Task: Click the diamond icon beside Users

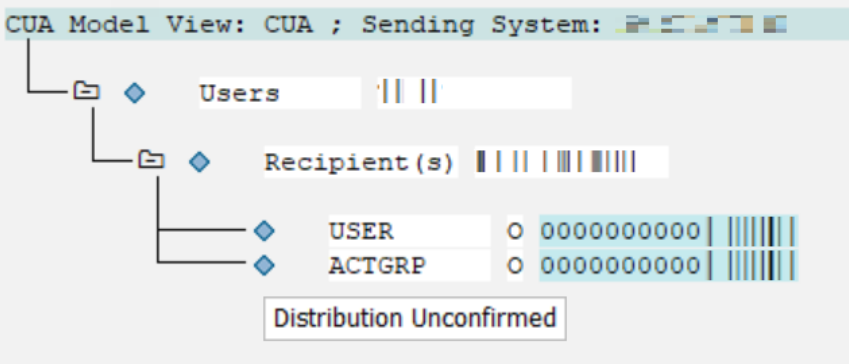Action: (x=134, y=93)
